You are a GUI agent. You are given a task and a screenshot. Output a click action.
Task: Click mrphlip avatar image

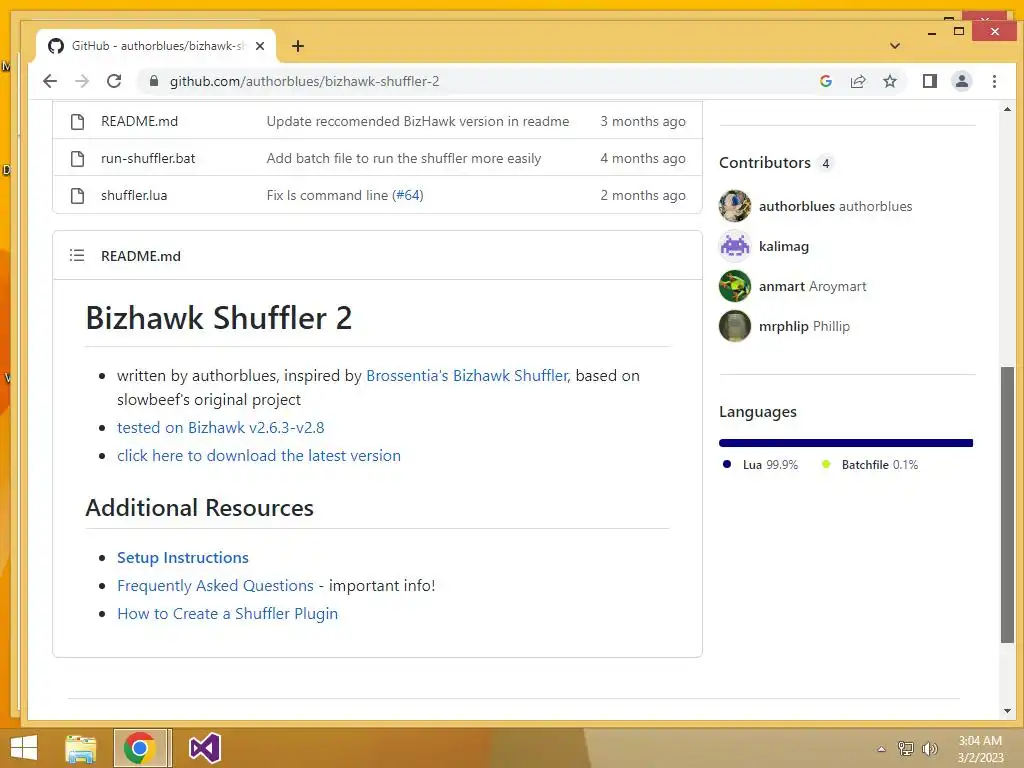[735, 326]
